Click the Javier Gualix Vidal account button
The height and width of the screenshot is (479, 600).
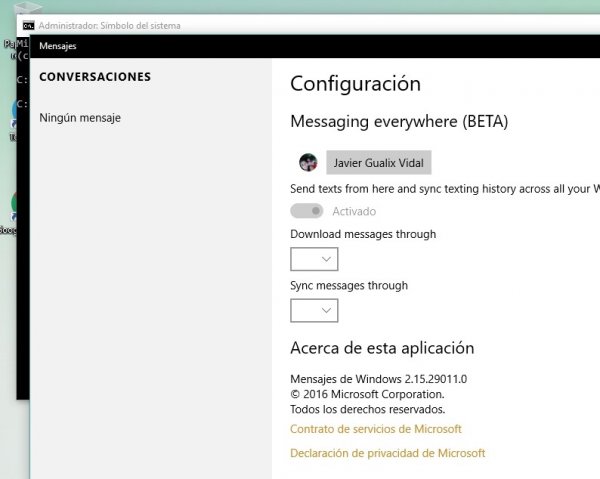point(378,163)
